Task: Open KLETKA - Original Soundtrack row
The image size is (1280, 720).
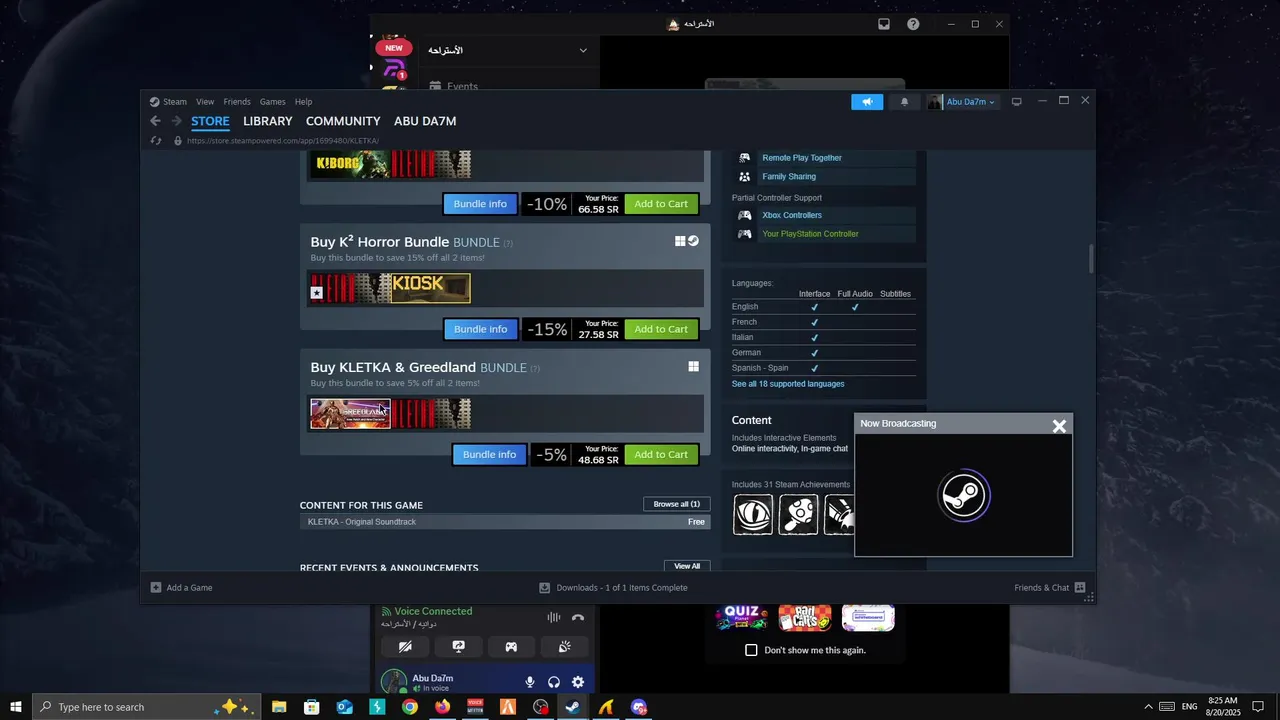Action: pyautogui.click(x=505, y=522)
